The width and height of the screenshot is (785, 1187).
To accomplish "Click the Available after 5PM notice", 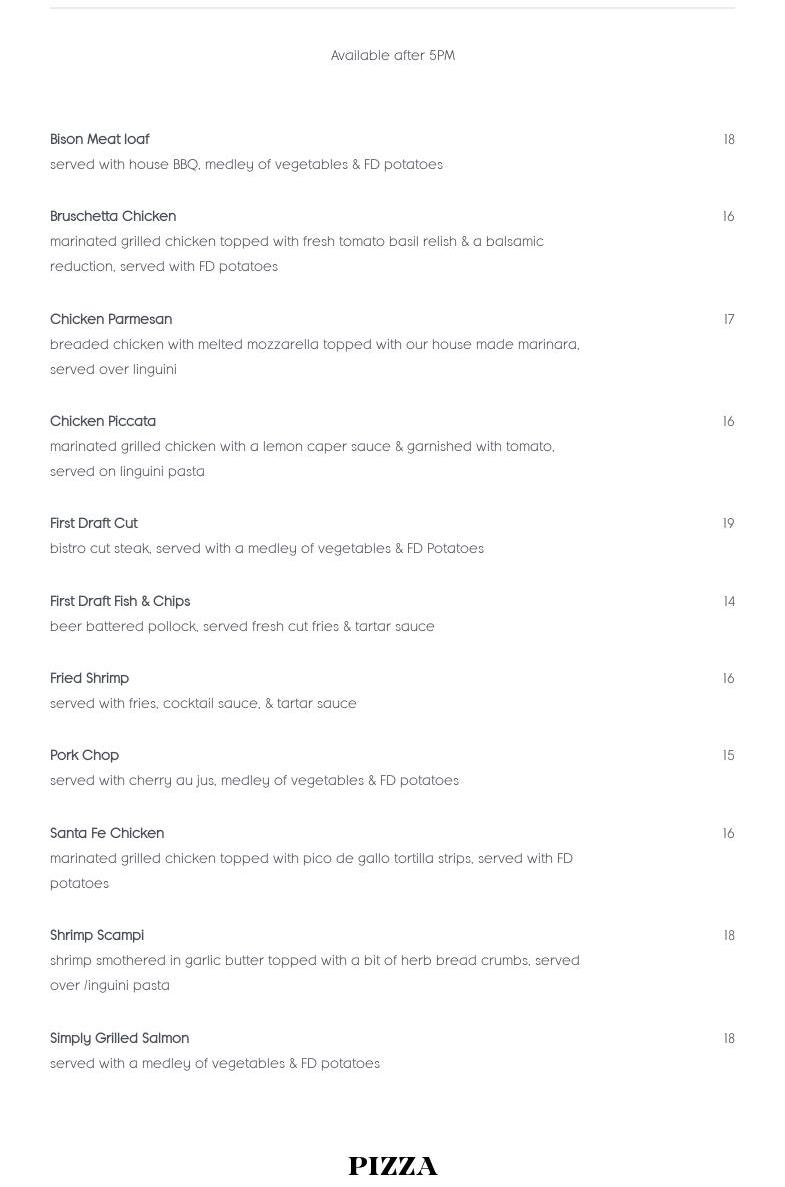I will click(393, 56).
